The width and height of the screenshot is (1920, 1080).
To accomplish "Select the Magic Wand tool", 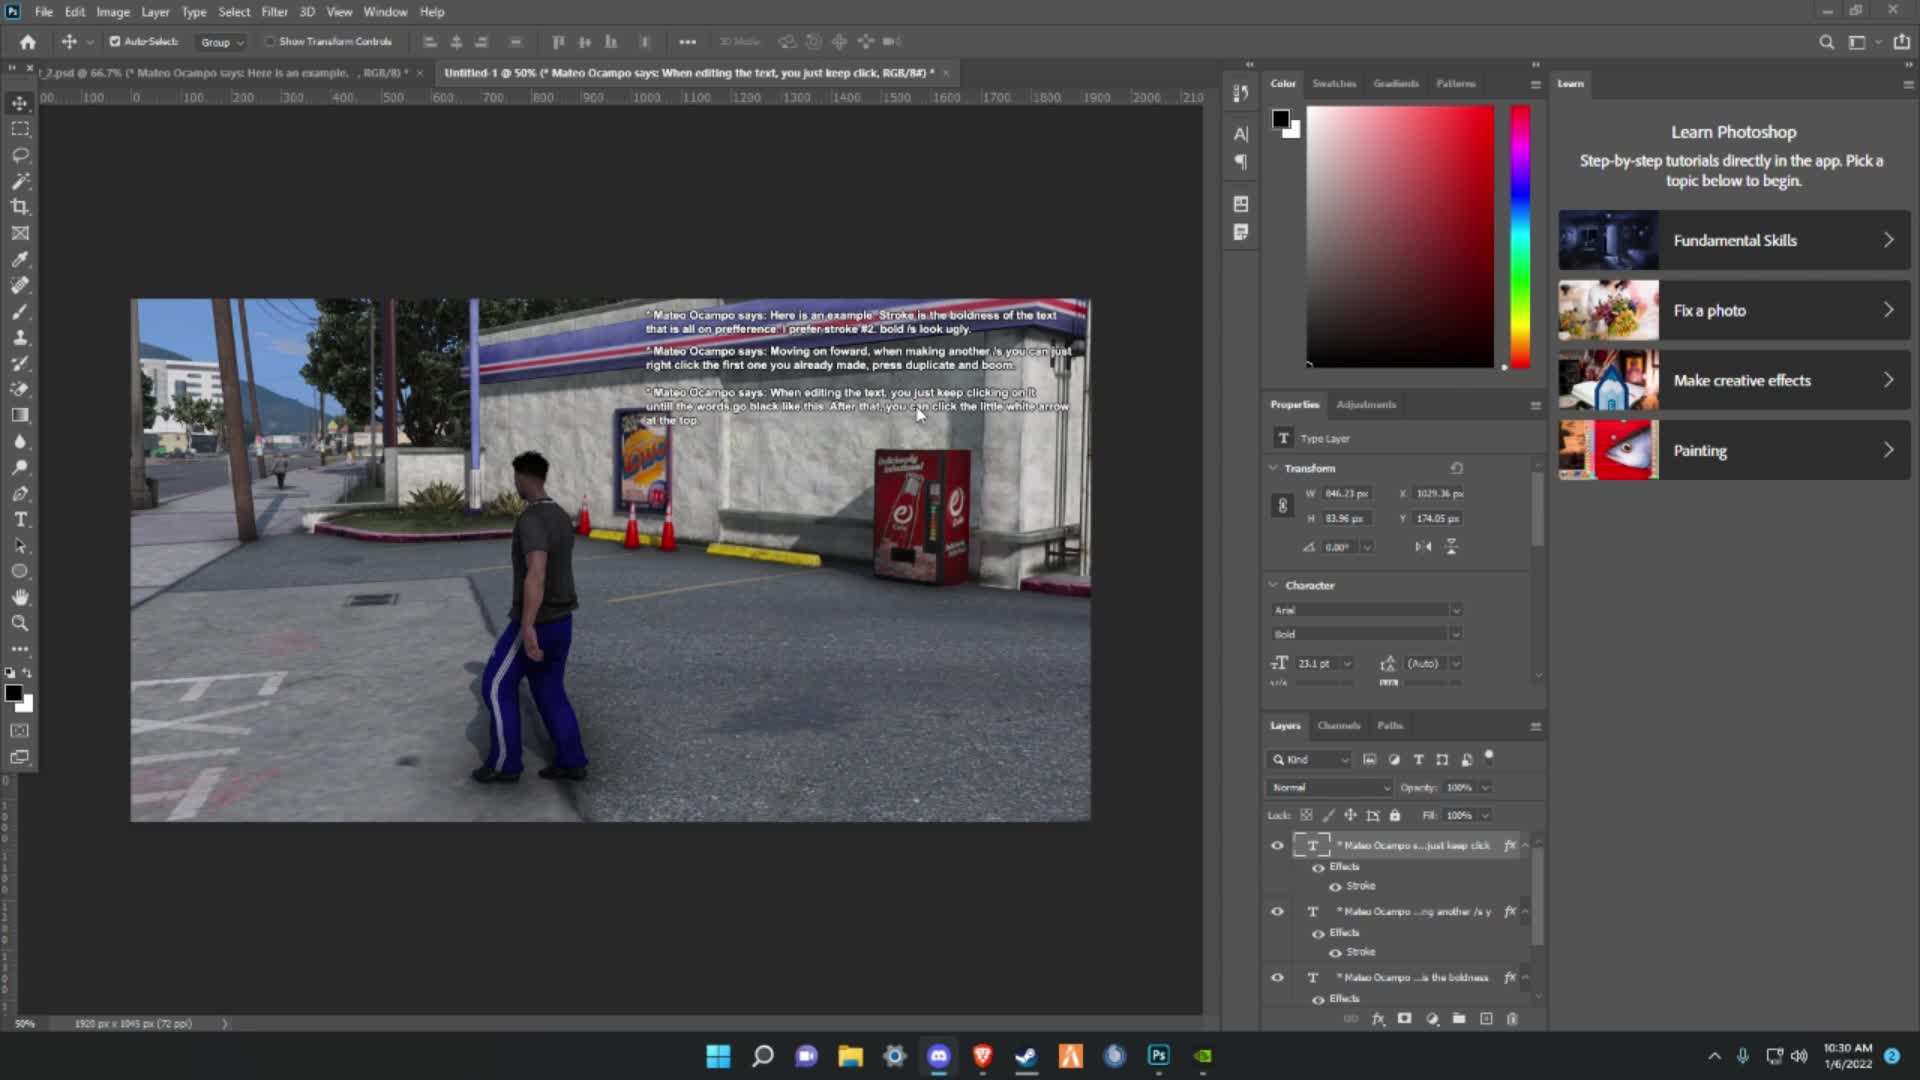I will tap(20, 181).
